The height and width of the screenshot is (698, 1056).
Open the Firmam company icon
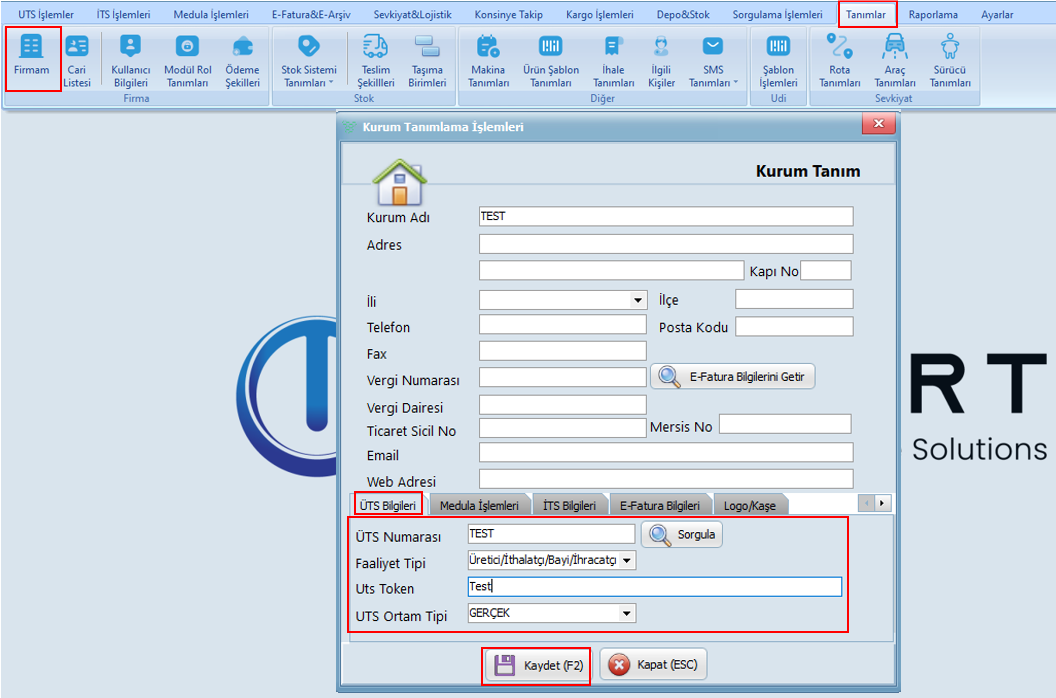pos(32,57)
